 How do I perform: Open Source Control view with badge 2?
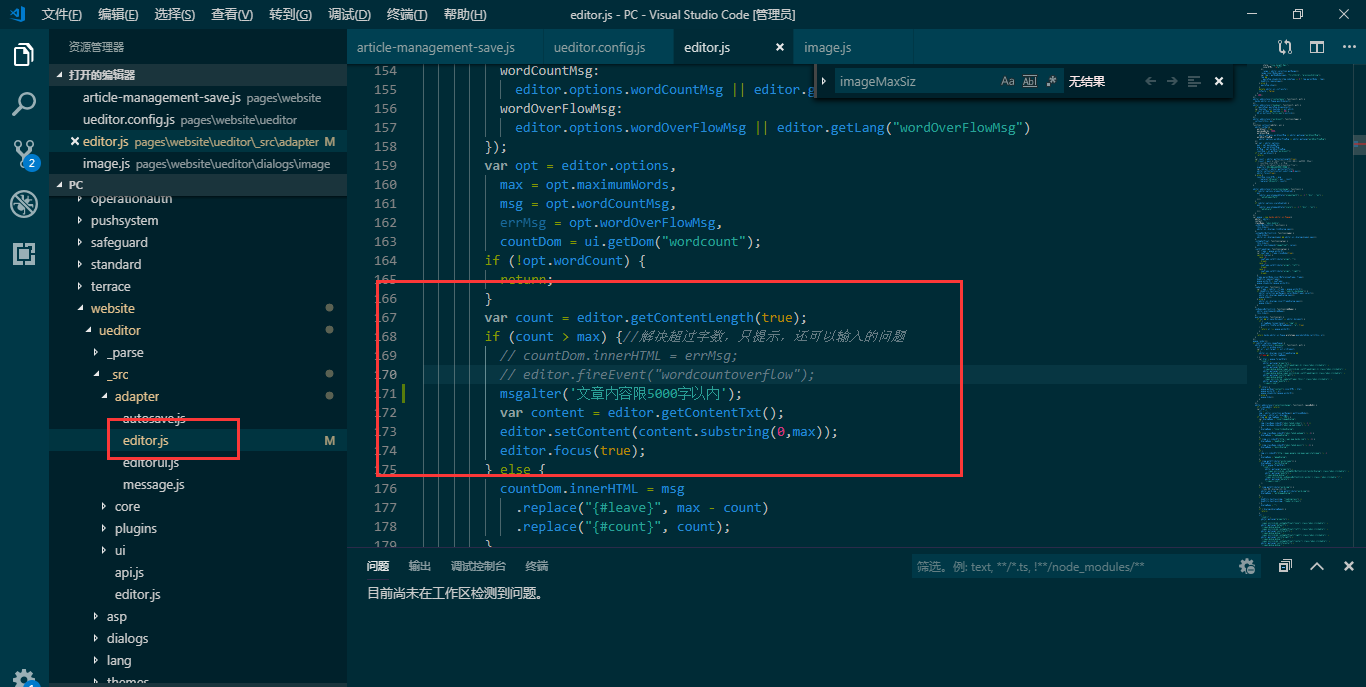[24, 153]
